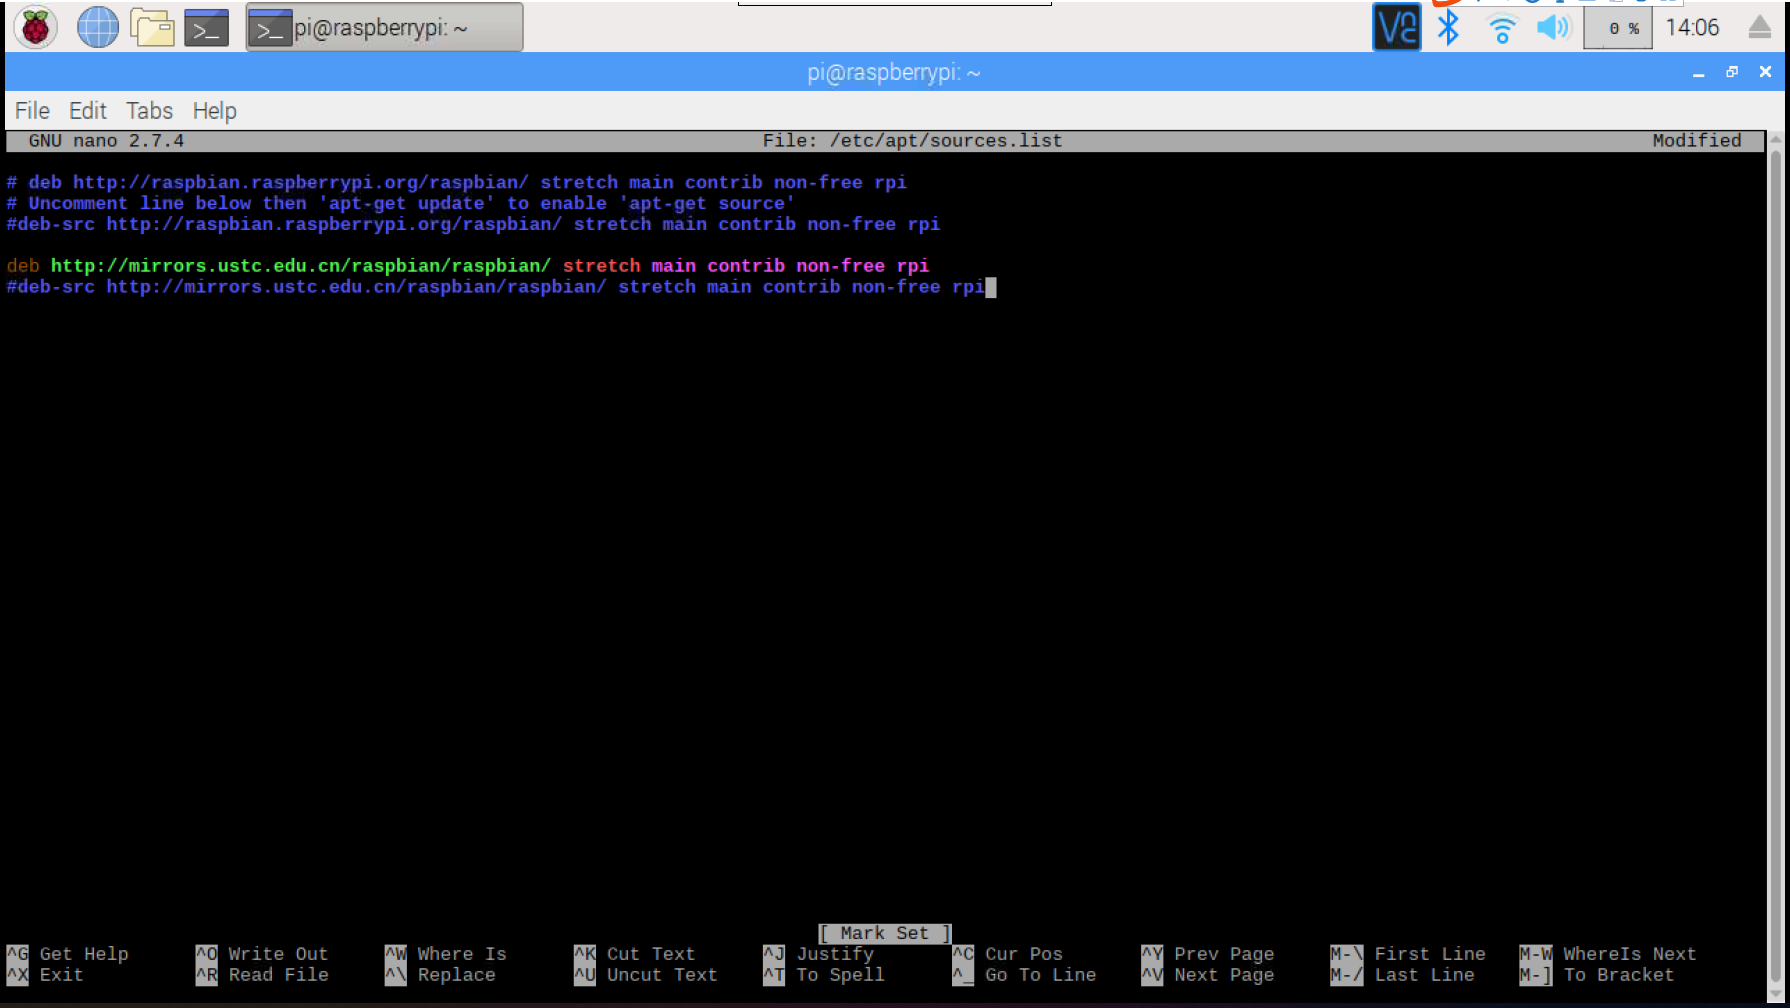Minimize the terminal window
The image size is (1790, 1008).
[1698, 73]
